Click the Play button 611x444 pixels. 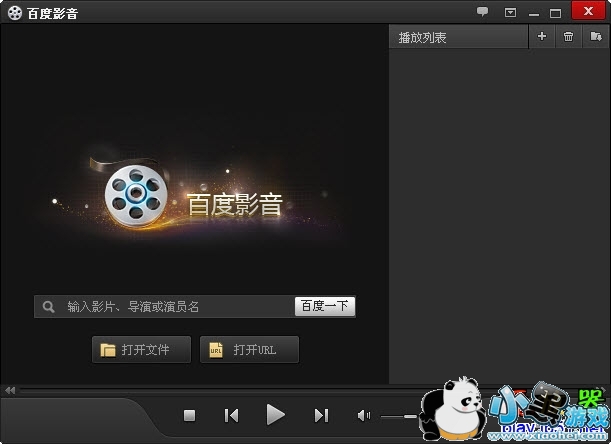point(275,415)
